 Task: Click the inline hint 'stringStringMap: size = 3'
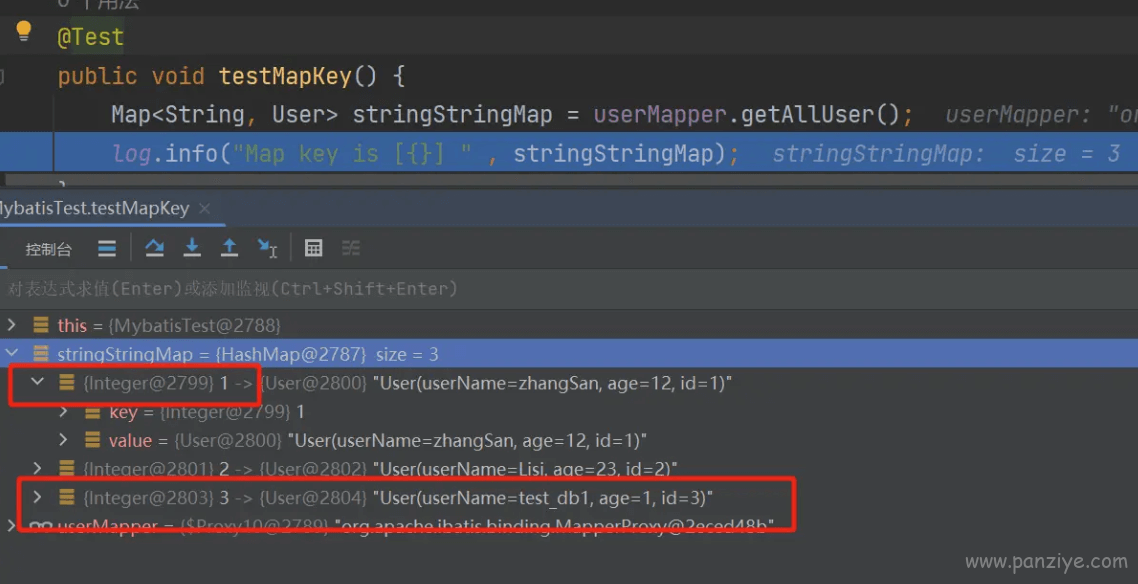pos(946,153)
